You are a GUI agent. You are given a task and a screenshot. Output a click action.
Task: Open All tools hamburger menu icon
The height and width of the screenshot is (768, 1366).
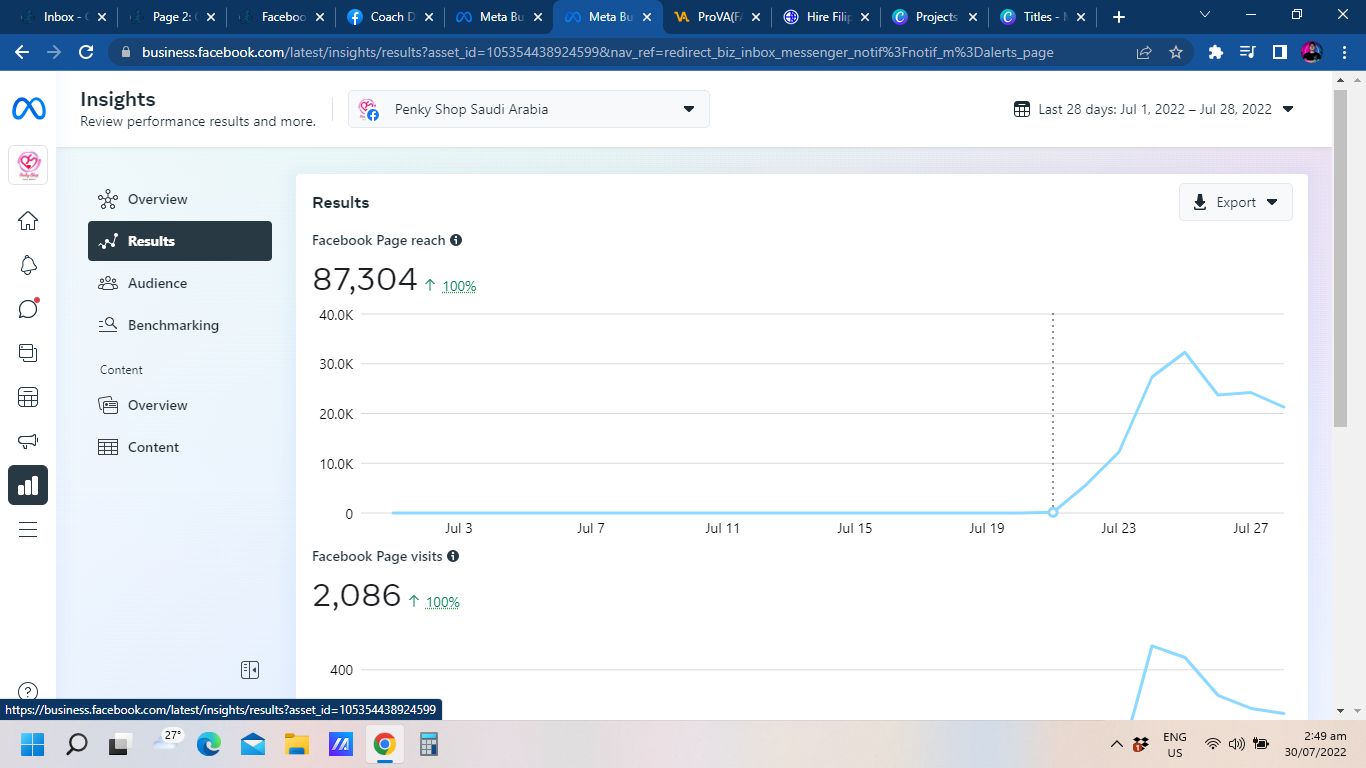click(28, 529)
